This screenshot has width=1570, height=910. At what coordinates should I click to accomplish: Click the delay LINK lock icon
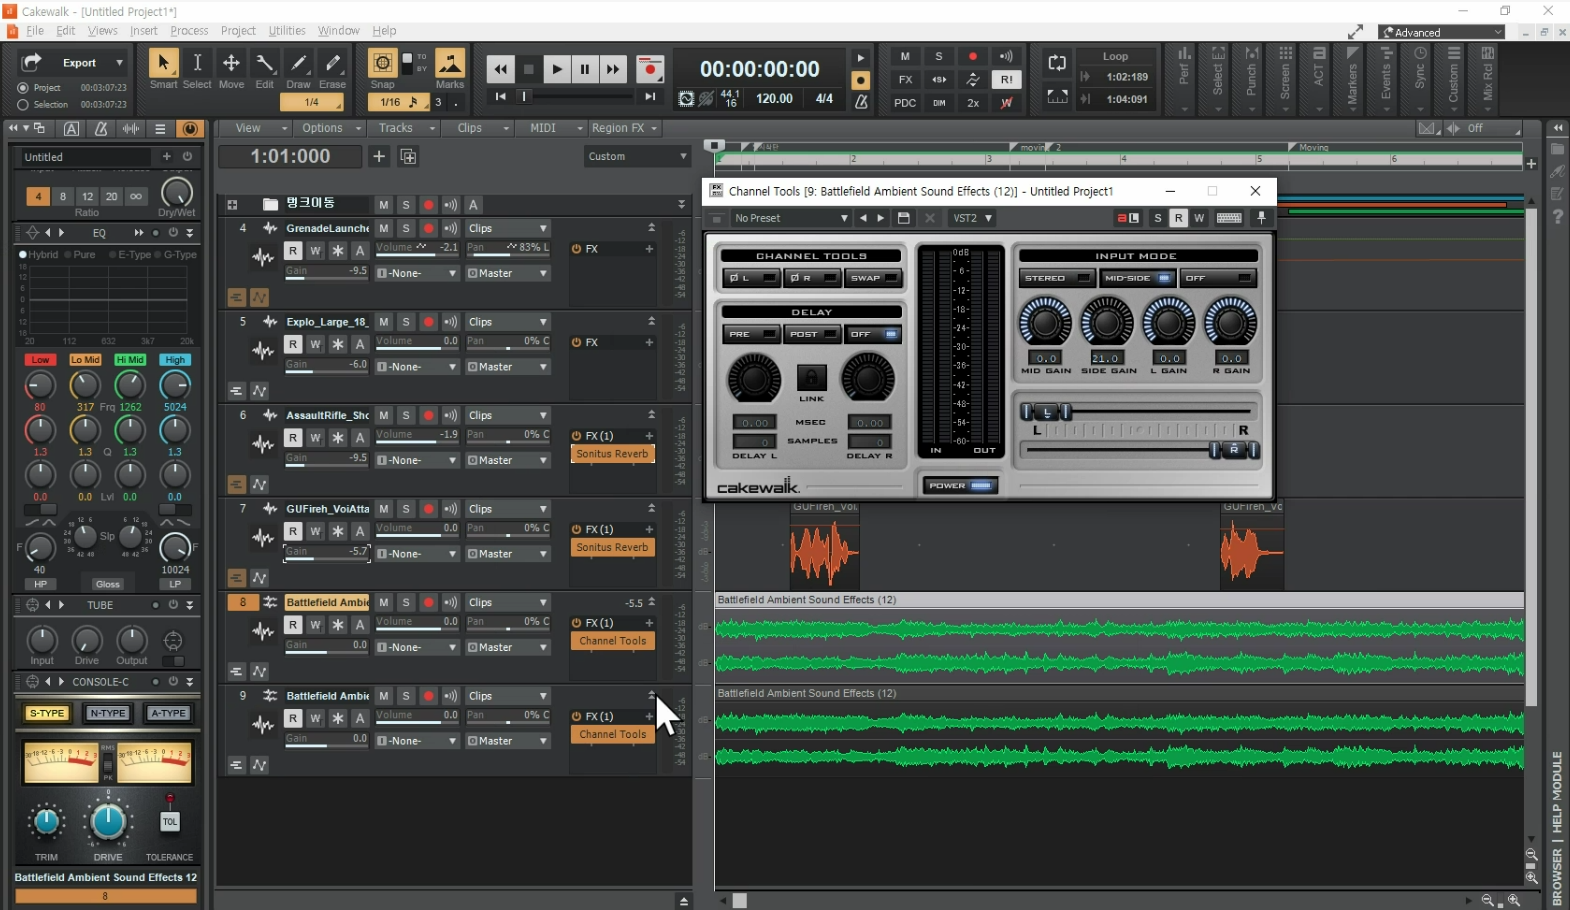811,378
